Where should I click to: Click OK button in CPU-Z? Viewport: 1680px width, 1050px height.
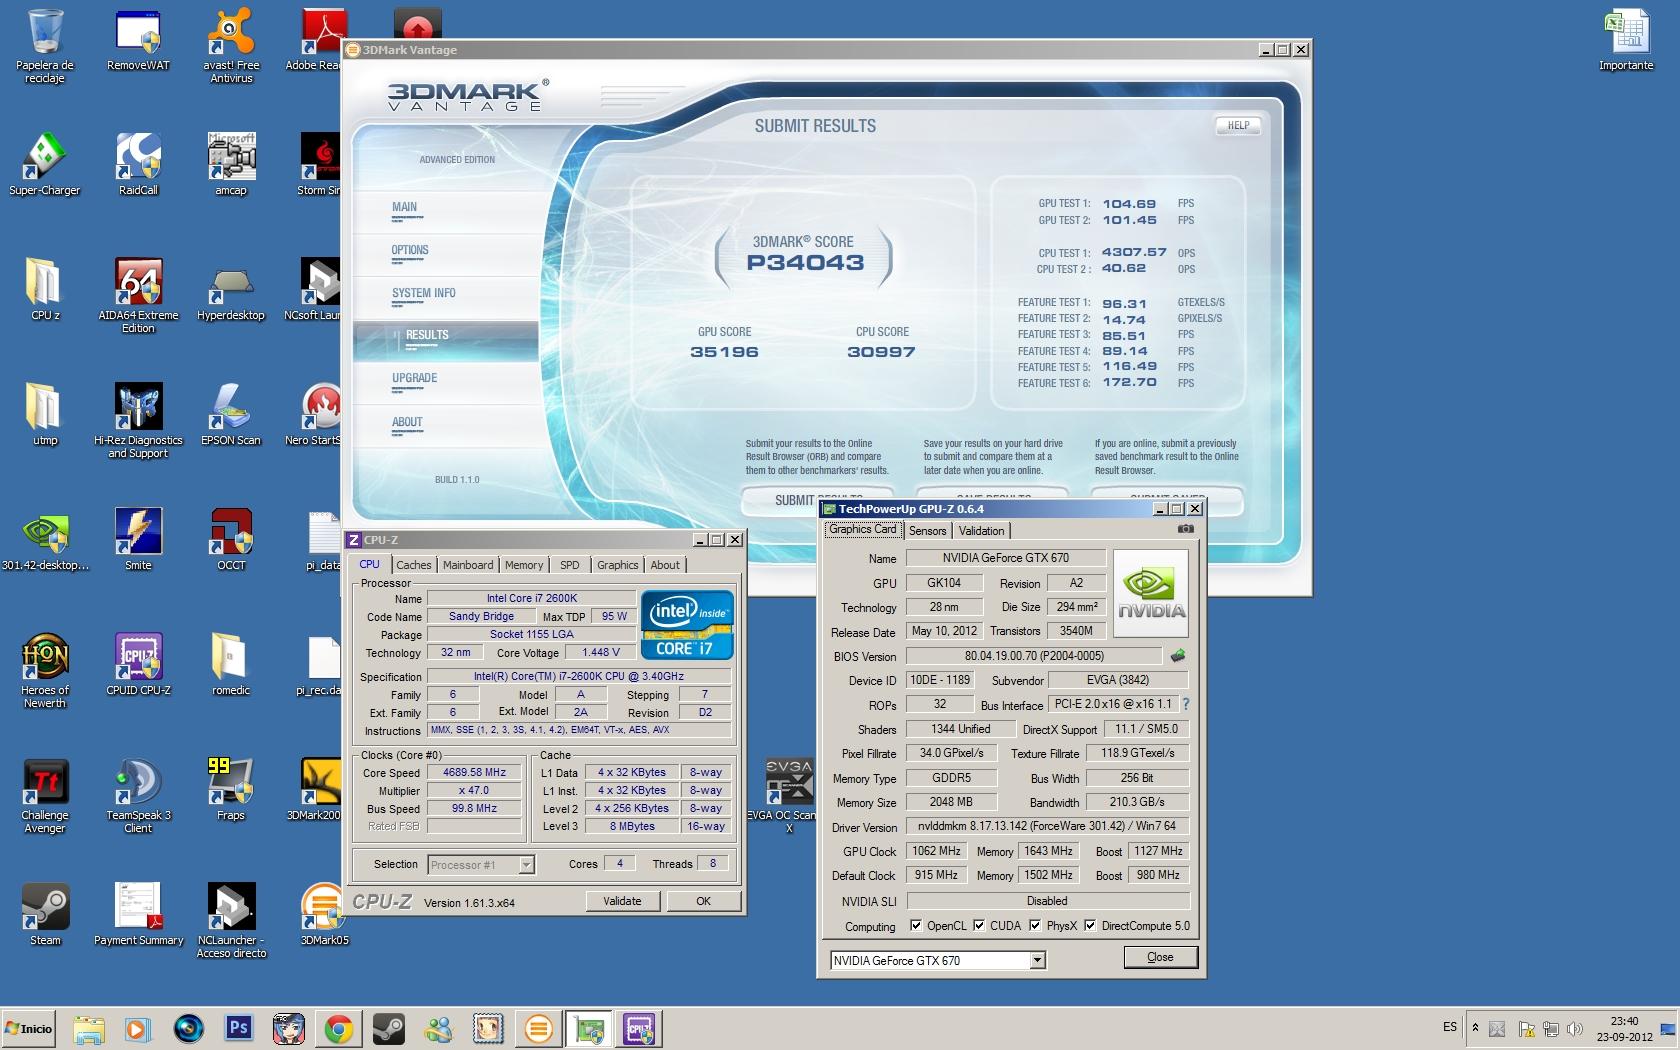tap(703, 901)
